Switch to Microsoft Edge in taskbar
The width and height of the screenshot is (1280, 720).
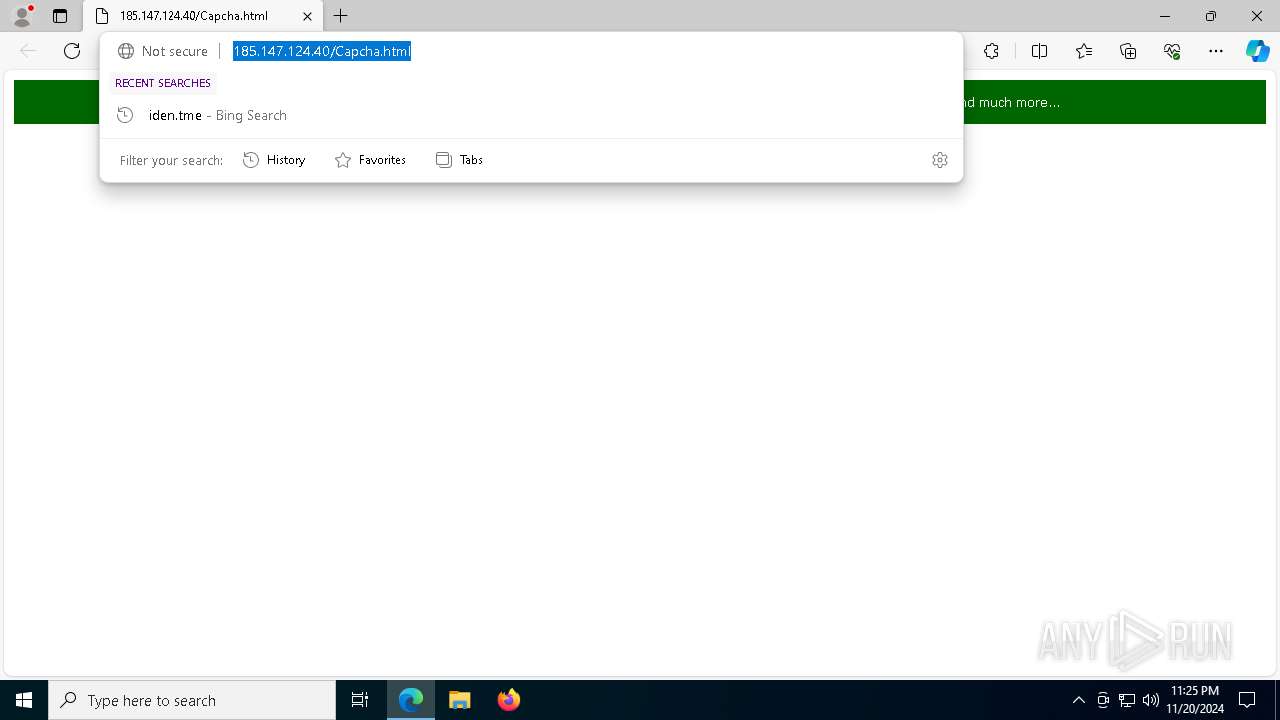411,700
